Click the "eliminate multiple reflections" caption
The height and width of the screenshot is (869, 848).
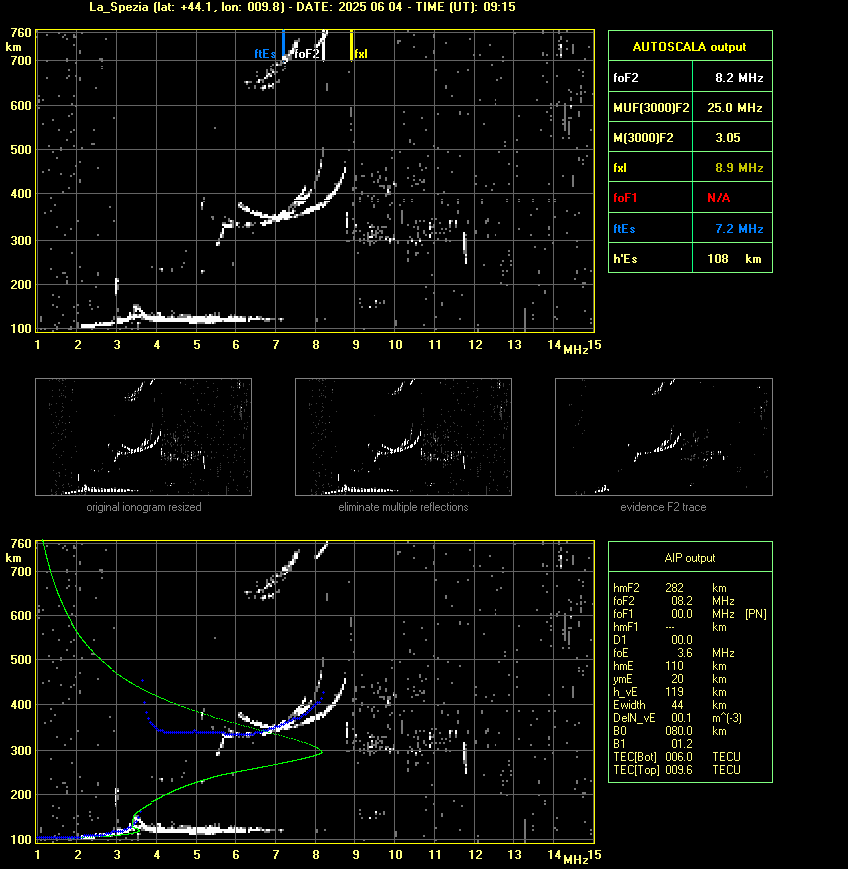pos(403,507)
